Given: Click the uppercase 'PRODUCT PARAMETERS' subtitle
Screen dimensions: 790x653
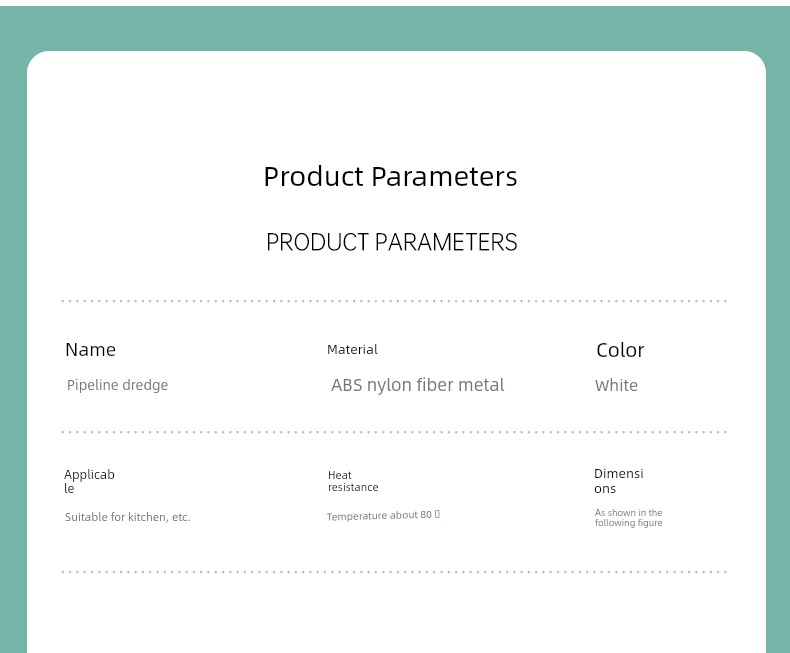Looking at the screenshot, I should (391, 243).
